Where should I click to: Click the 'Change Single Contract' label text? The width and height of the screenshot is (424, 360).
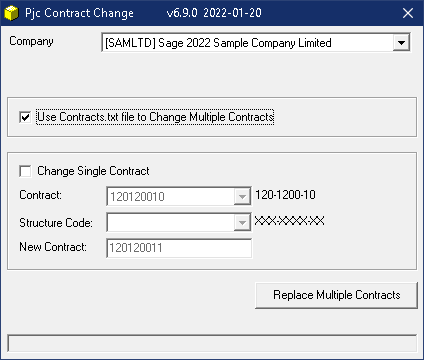click(93, 171)
